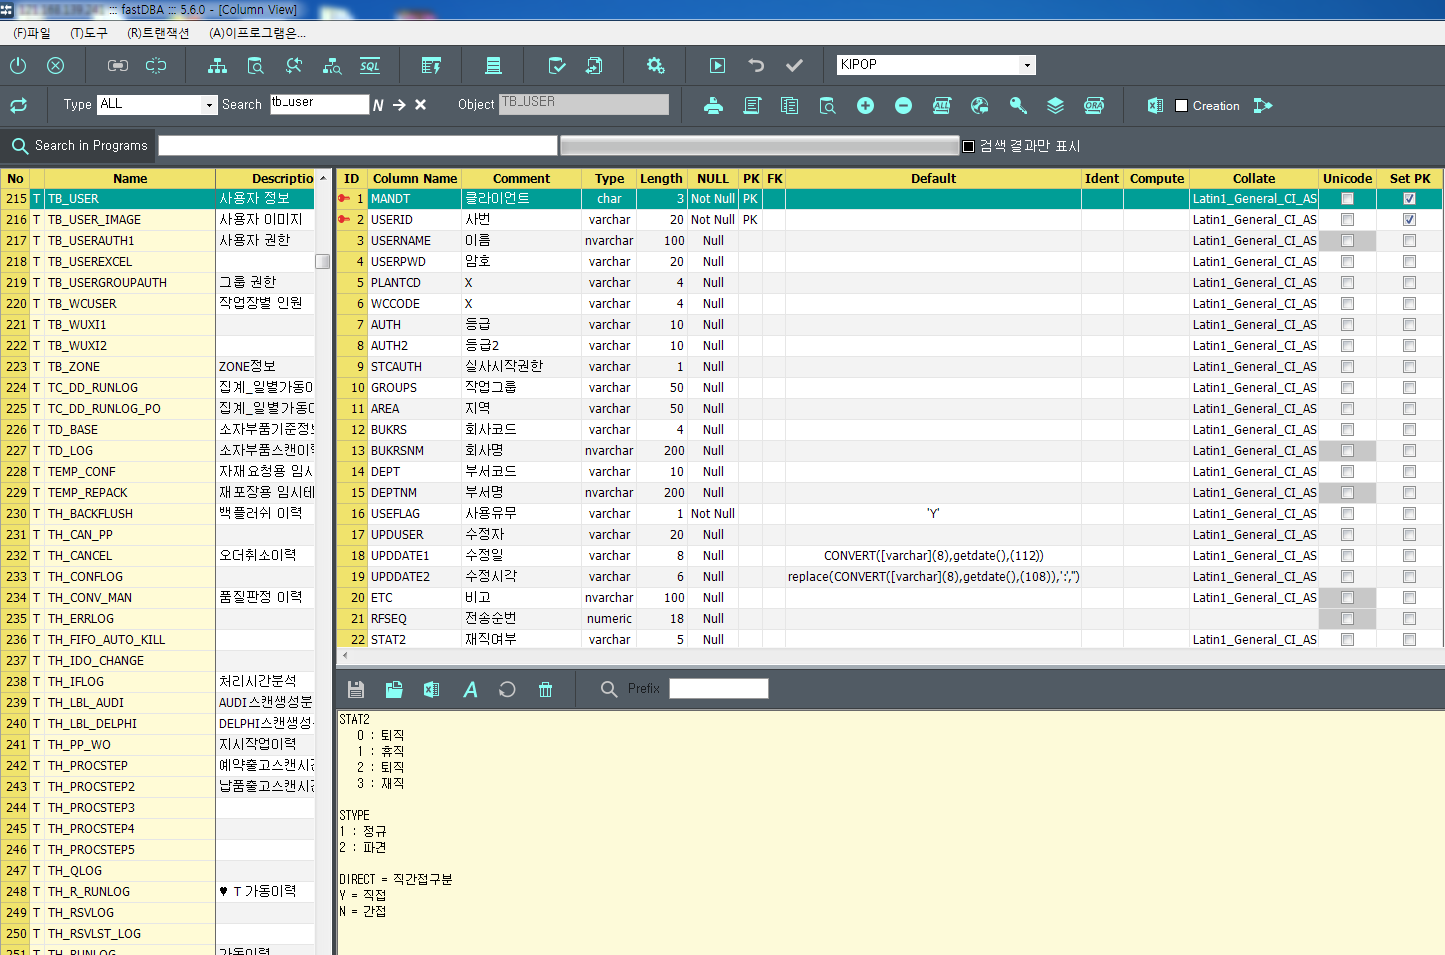Click the server stack icon
The height and width of the screenshot is (955, 1445).
(x=493, y=65)
